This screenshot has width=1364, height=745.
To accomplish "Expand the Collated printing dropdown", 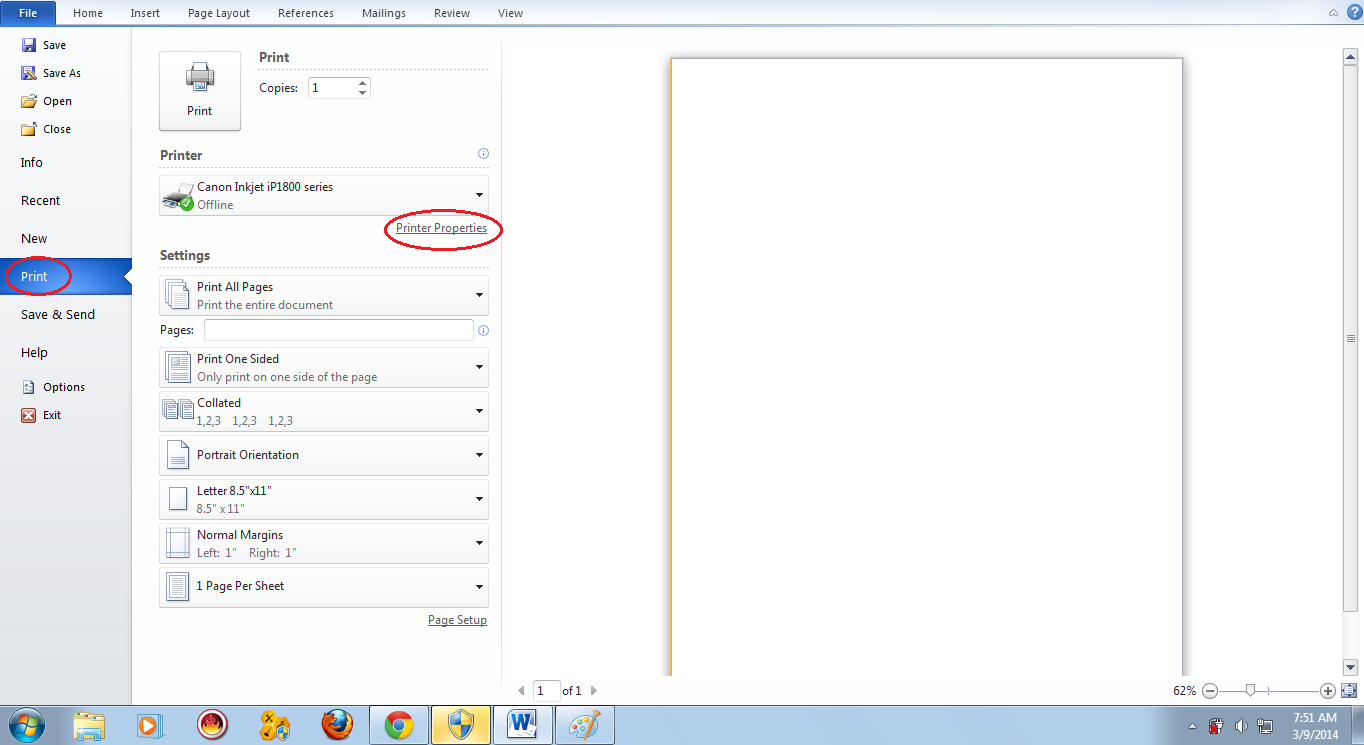I will [479, 411].
